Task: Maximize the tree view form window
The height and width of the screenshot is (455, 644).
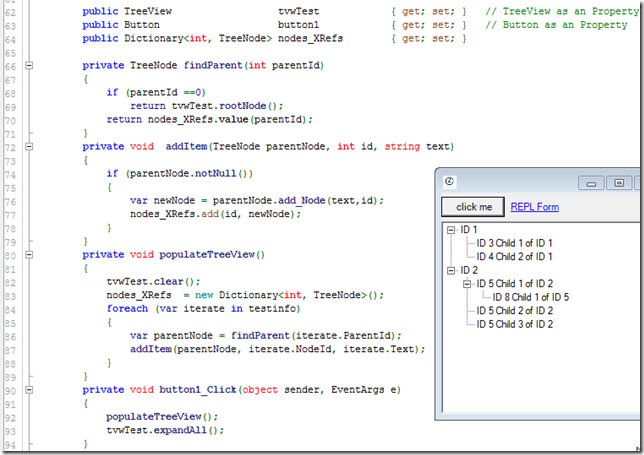Action: click(x=619, y=183)
